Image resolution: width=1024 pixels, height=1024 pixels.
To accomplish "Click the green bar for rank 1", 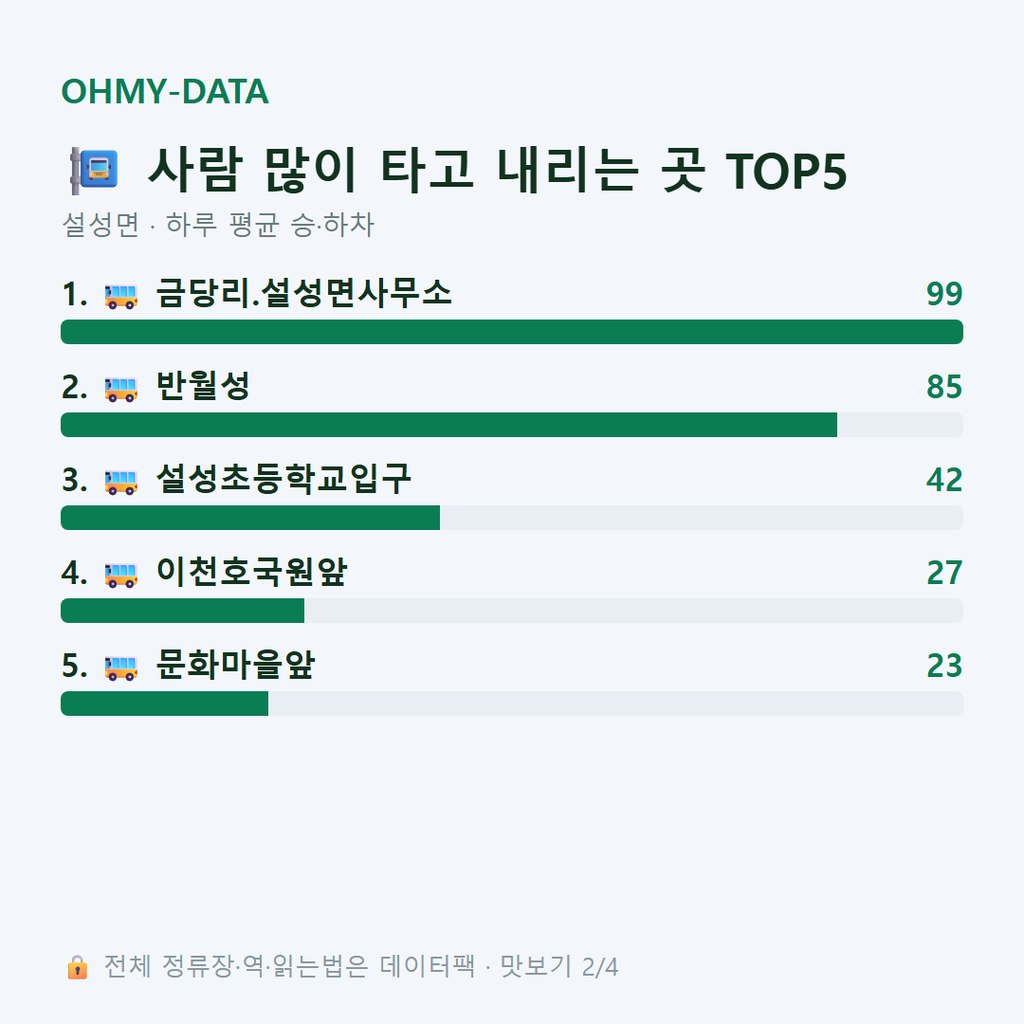I will 512,332.
